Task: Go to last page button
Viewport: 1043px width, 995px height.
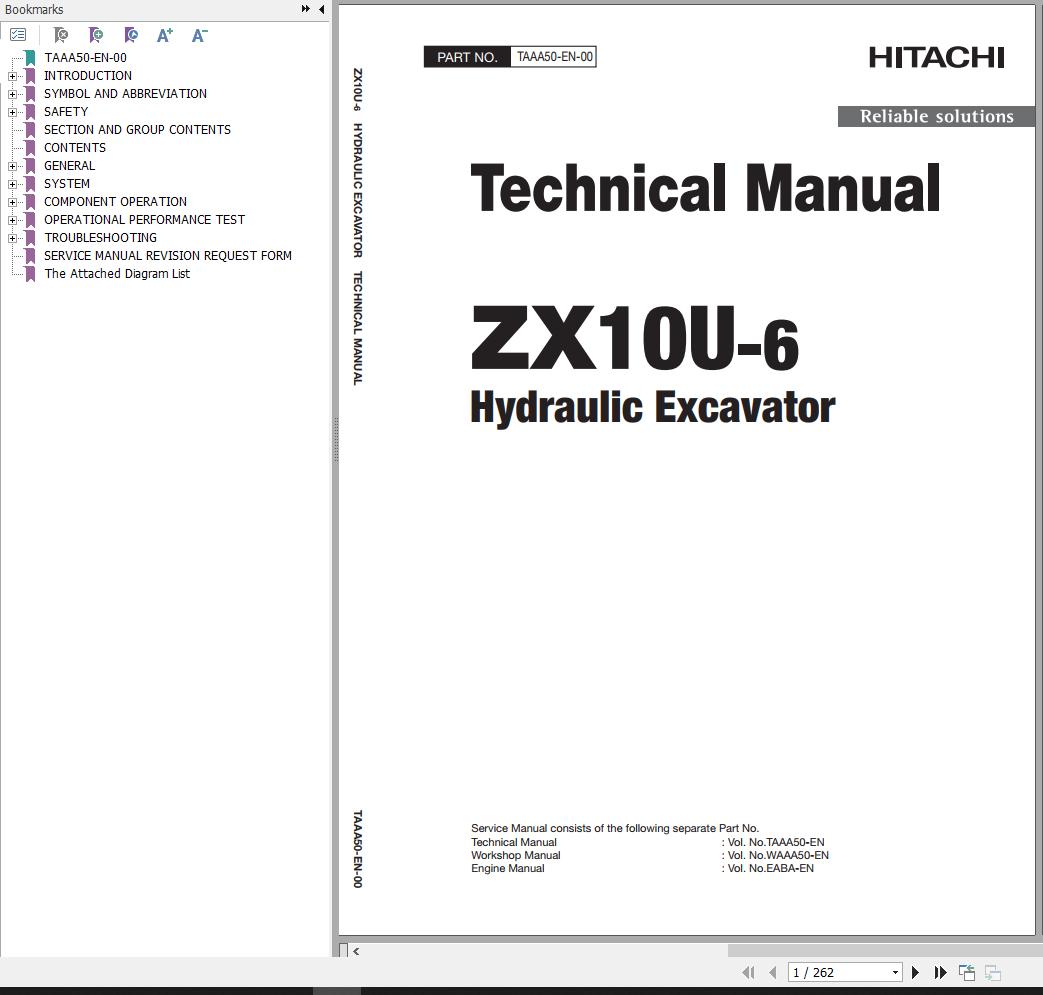Action: coord(940,972)
